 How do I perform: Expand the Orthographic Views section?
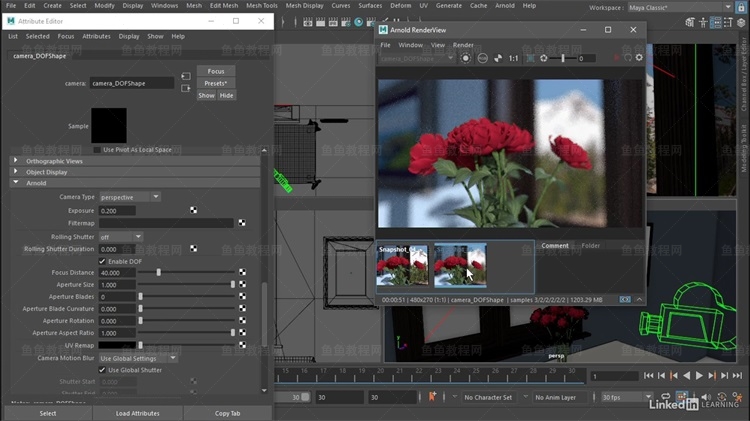coord(135,161)
